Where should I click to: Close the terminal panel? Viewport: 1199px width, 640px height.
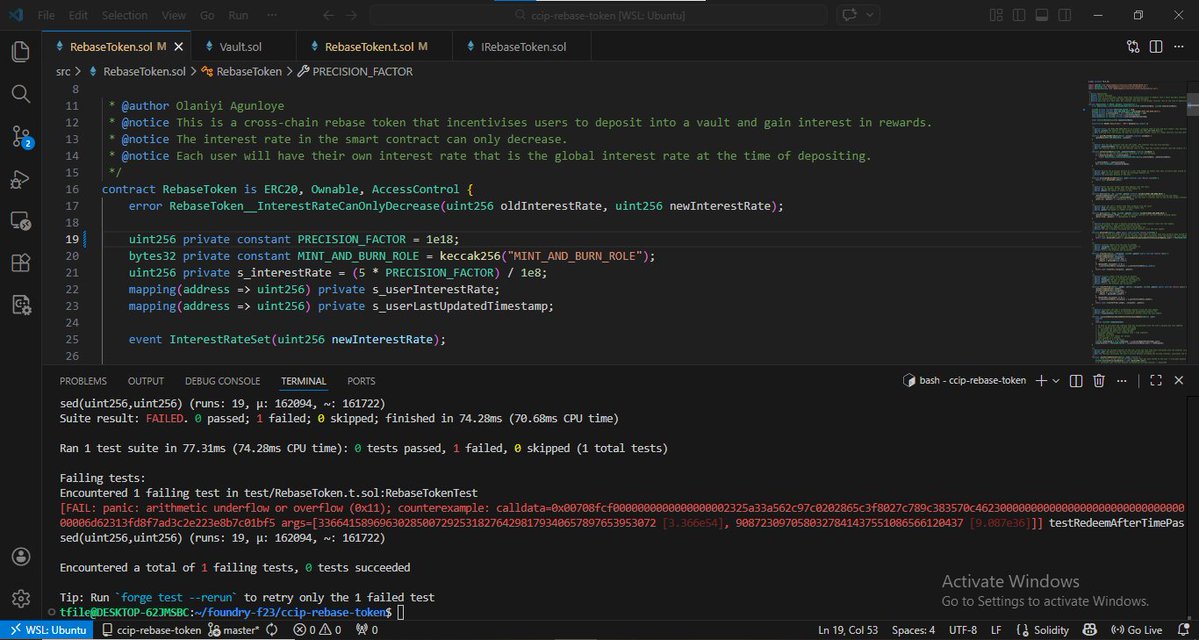click(1178, 381)
